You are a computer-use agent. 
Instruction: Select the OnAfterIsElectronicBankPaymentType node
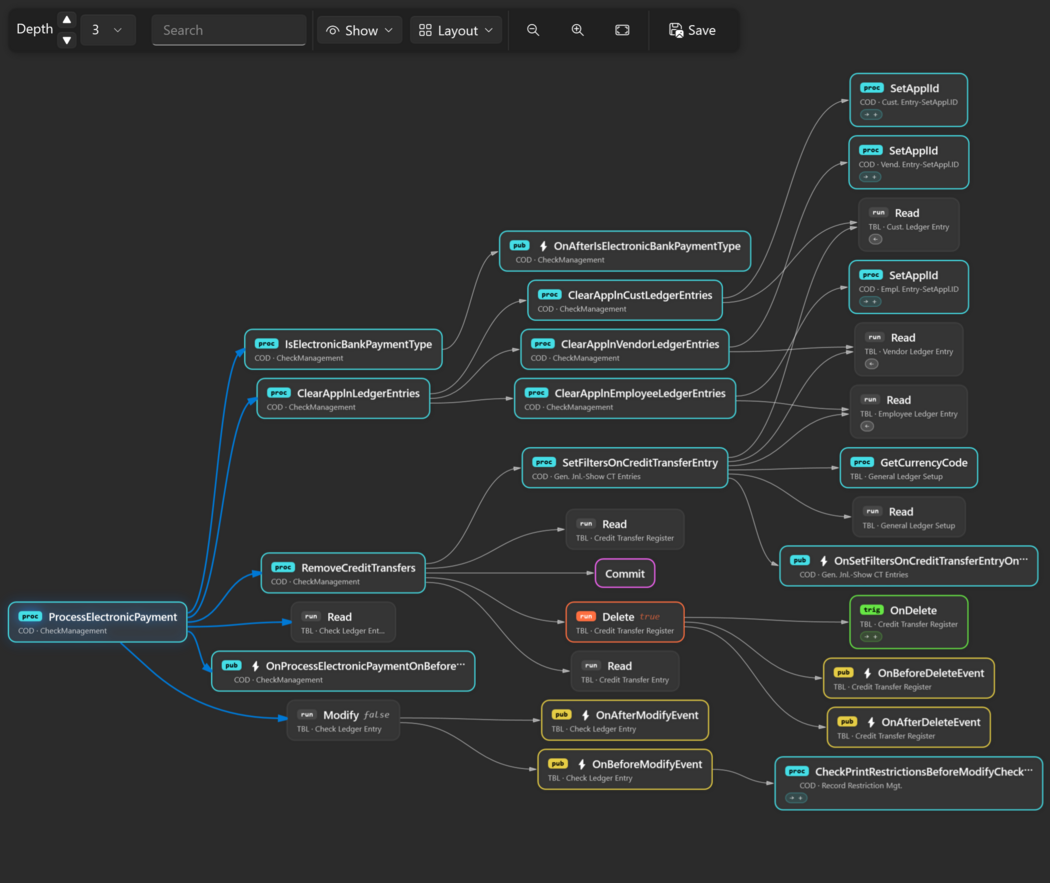[x=625, y=251]
